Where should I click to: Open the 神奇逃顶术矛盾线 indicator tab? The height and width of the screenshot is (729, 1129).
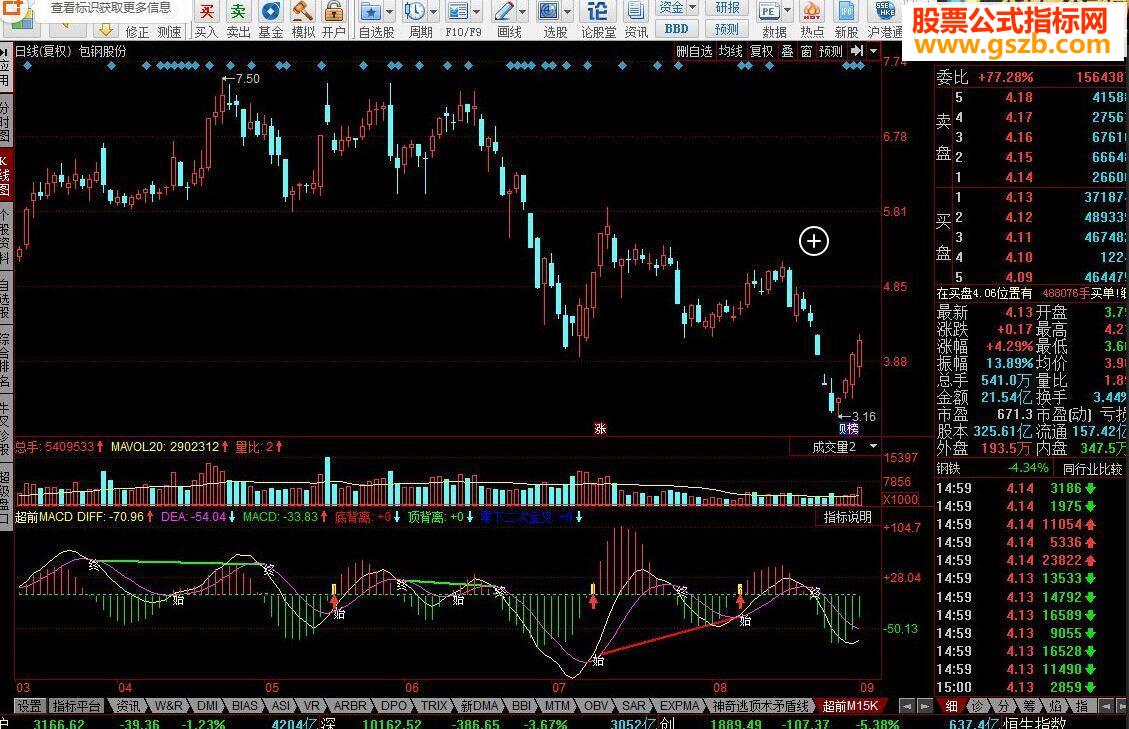[x=761, y=706]
